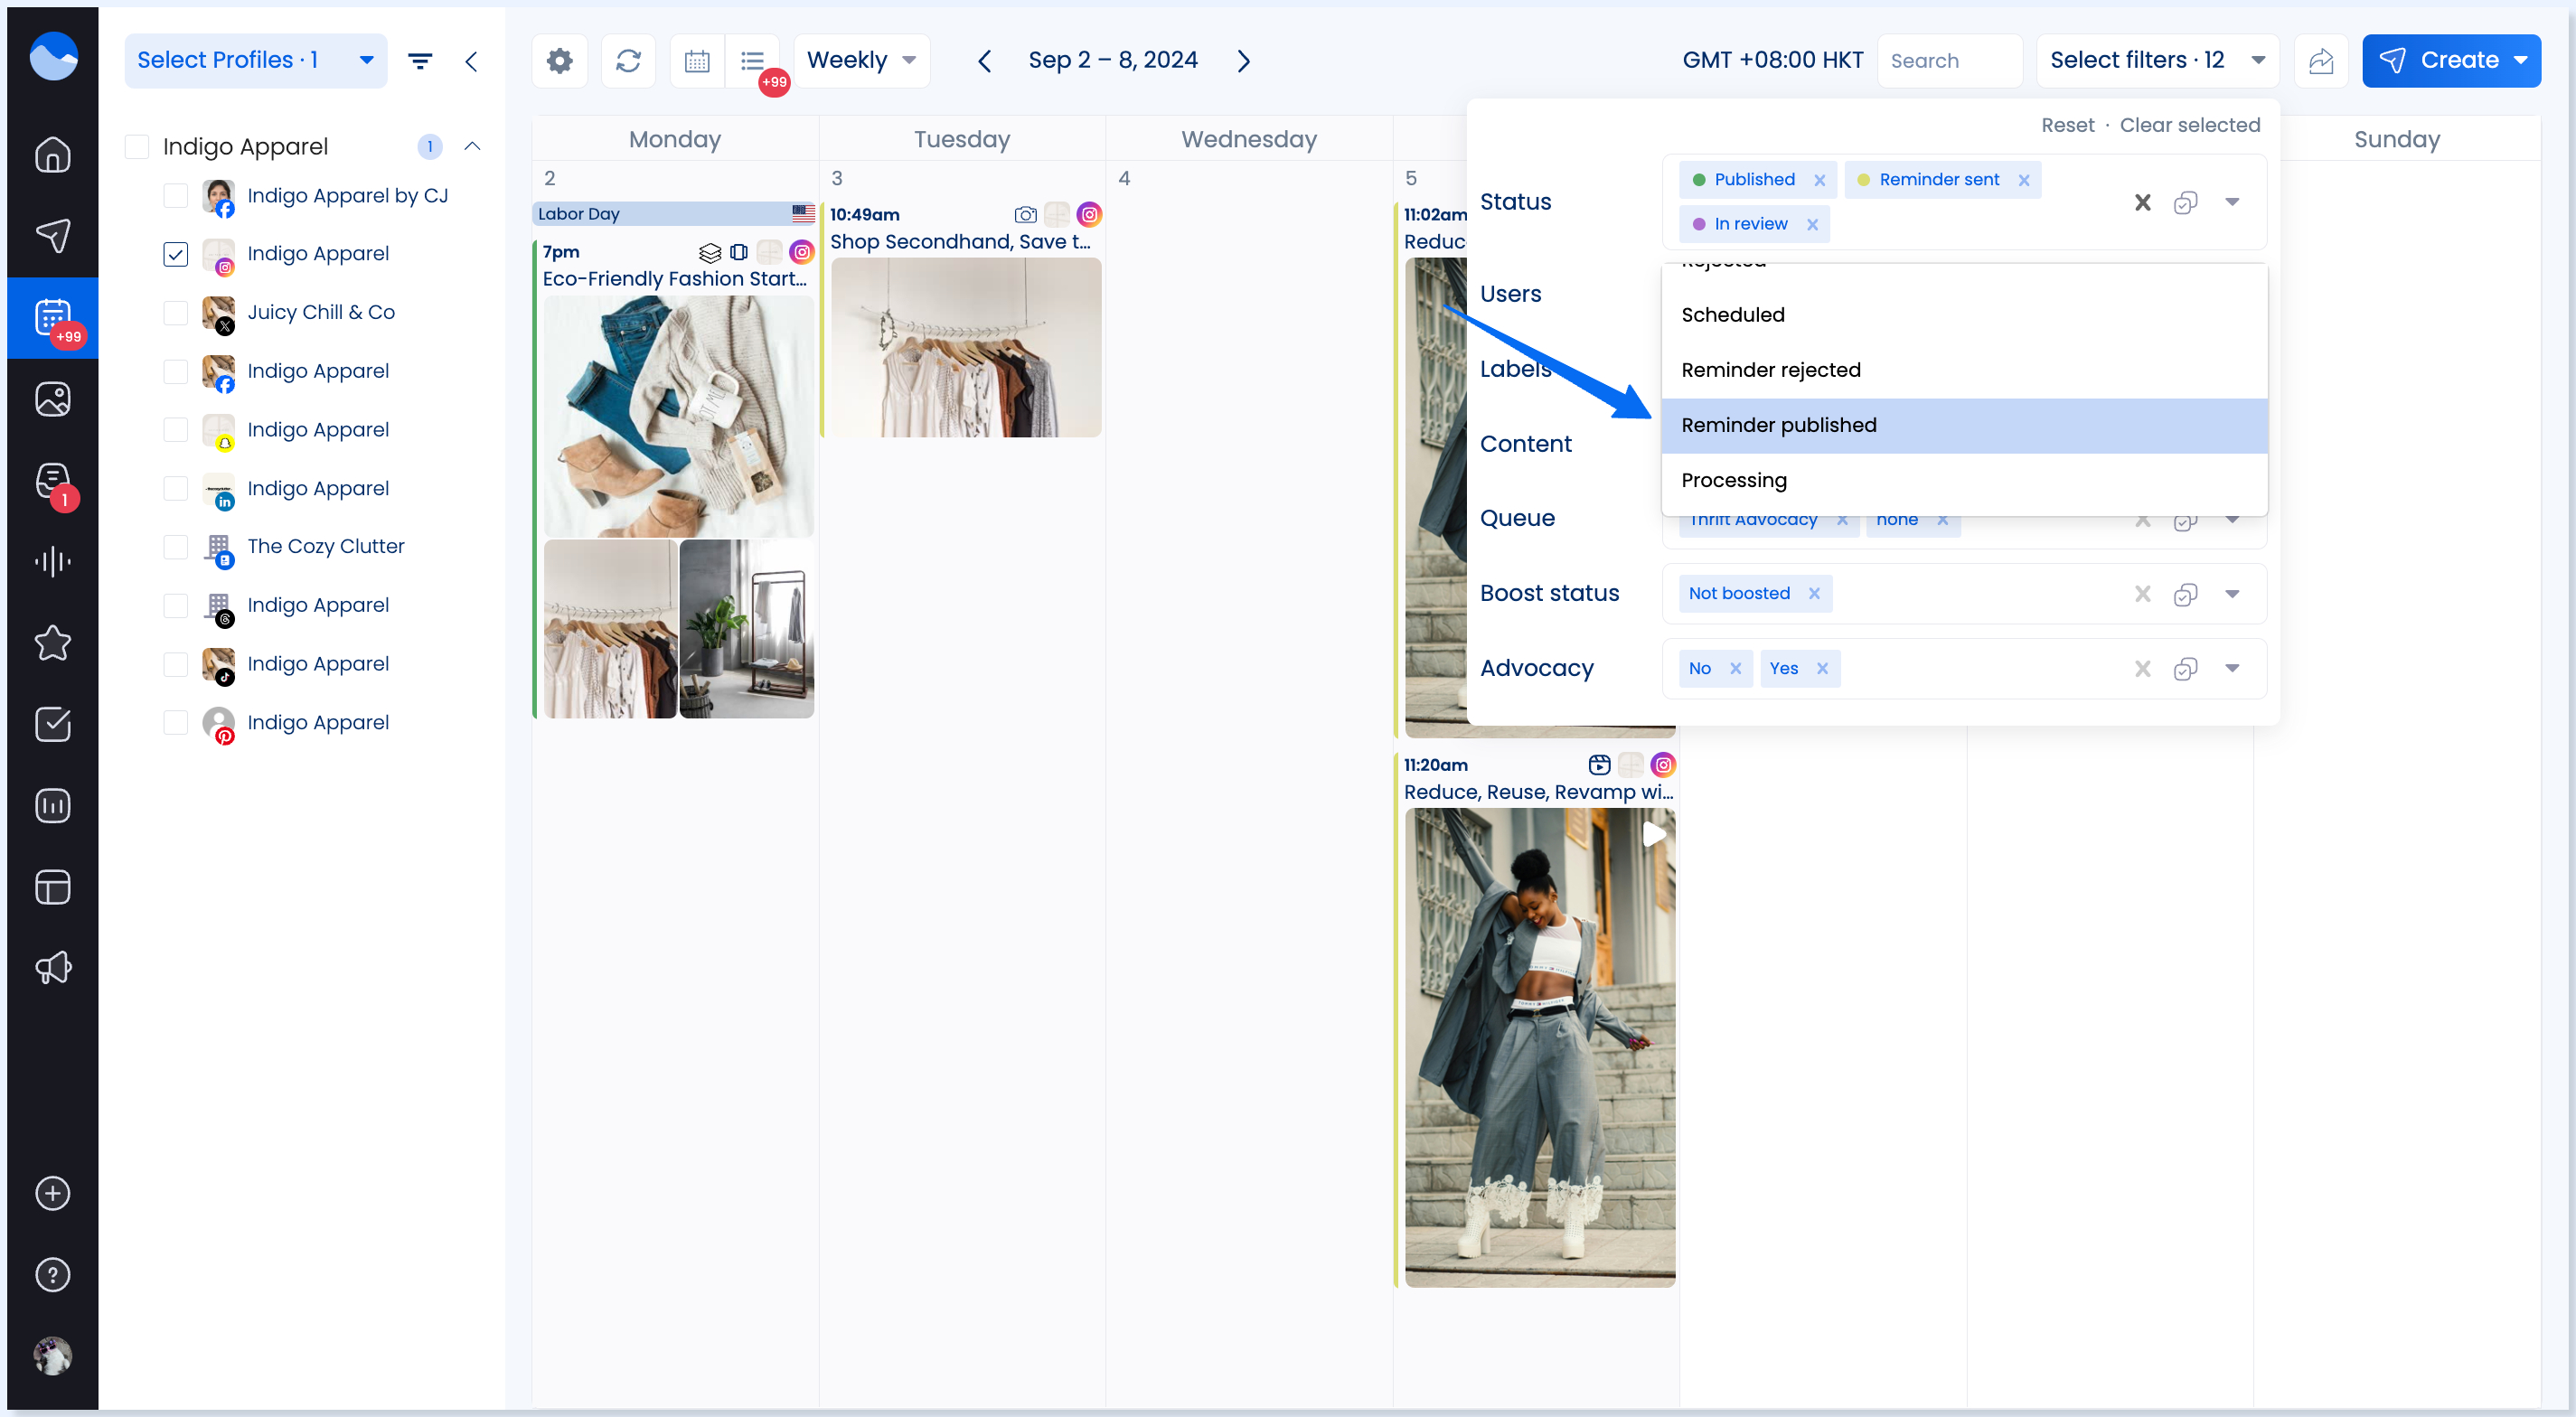Open the star reviews sidebar icon
The image size is (2576, 1417).
pos(53,643)
